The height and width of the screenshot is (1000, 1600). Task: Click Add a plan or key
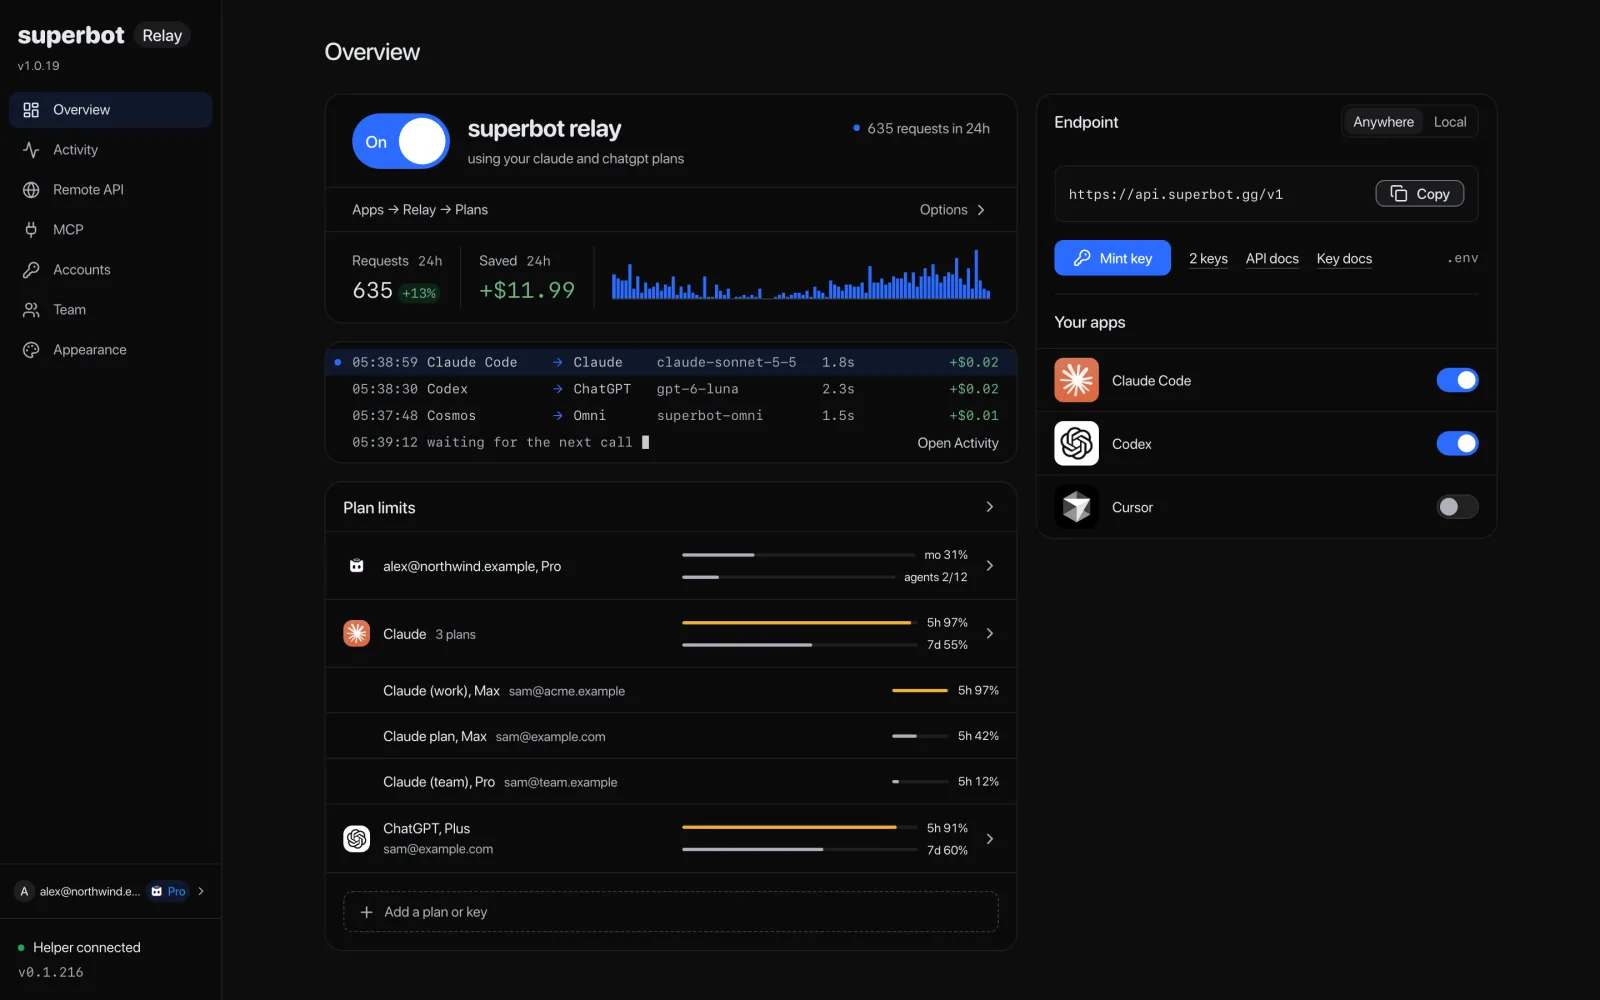point(670,912)
